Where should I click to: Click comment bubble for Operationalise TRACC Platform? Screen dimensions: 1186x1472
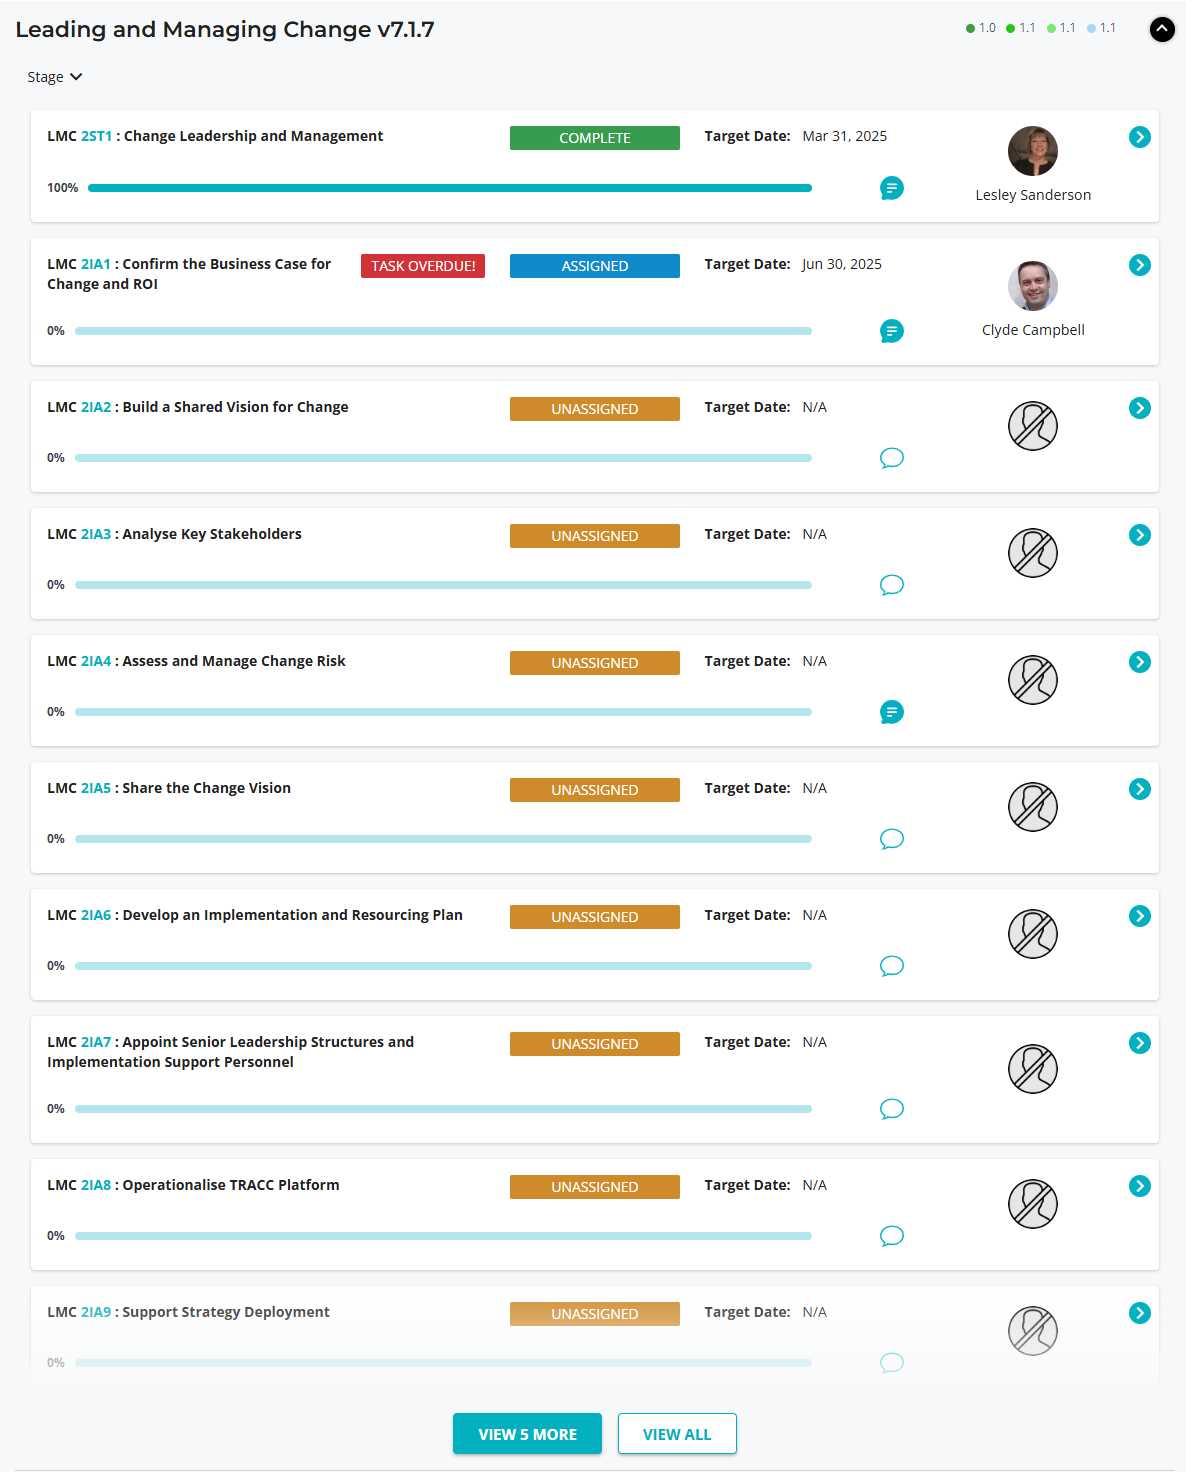891,1236
